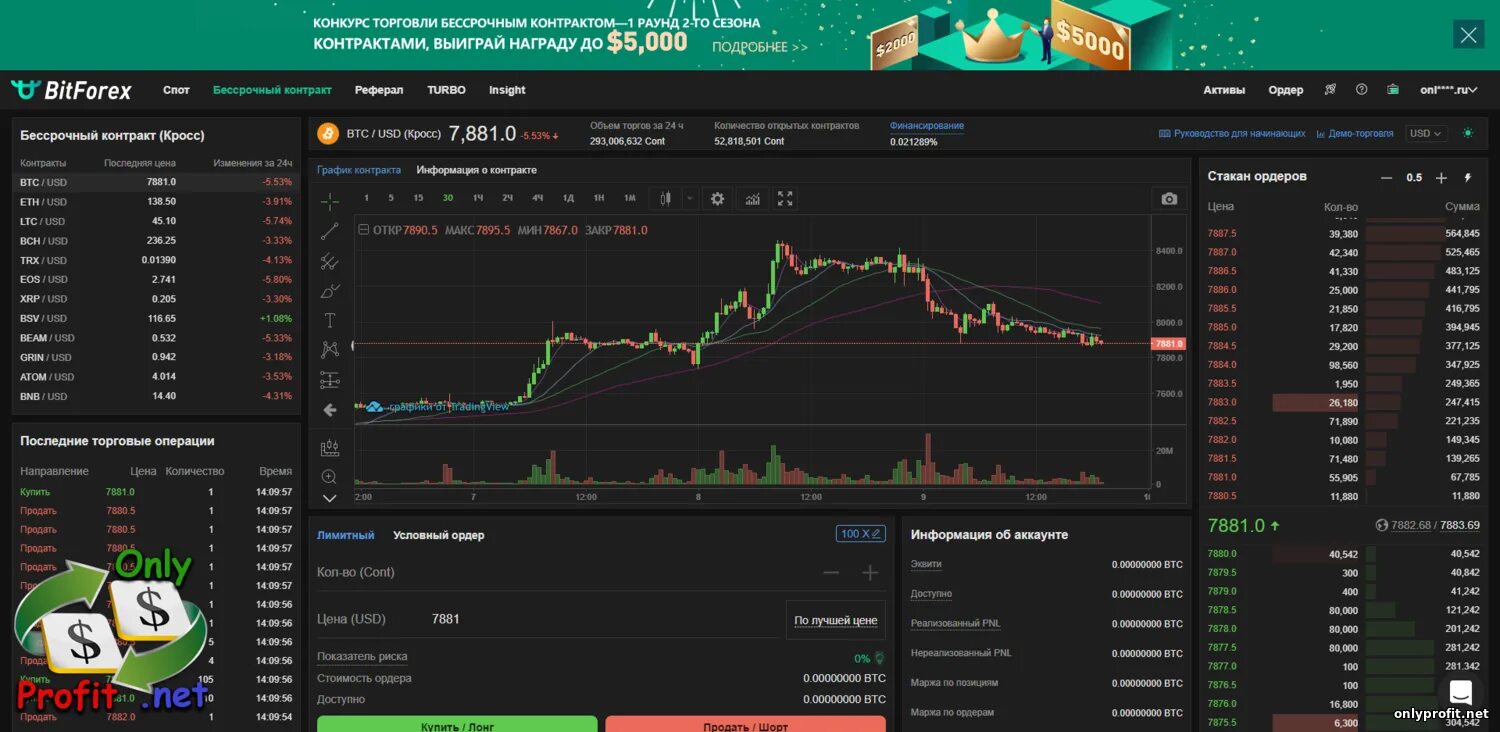1500x732 pixels.
Task: Select the 1Д daily timeframe
Action: point(568,198)
